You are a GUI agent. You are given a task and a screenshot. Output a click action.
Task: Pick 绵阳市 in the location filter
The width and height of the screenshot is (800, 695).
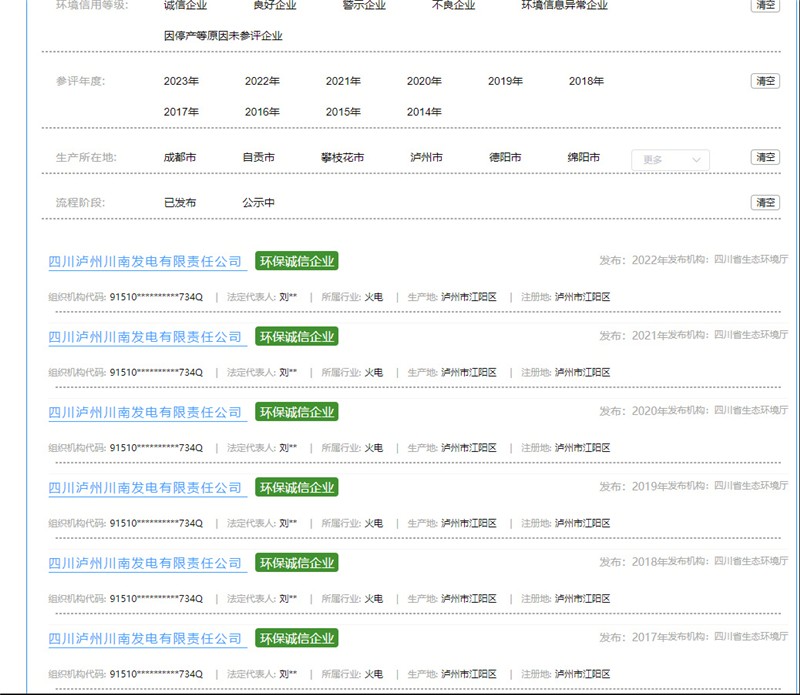(584, 158)
